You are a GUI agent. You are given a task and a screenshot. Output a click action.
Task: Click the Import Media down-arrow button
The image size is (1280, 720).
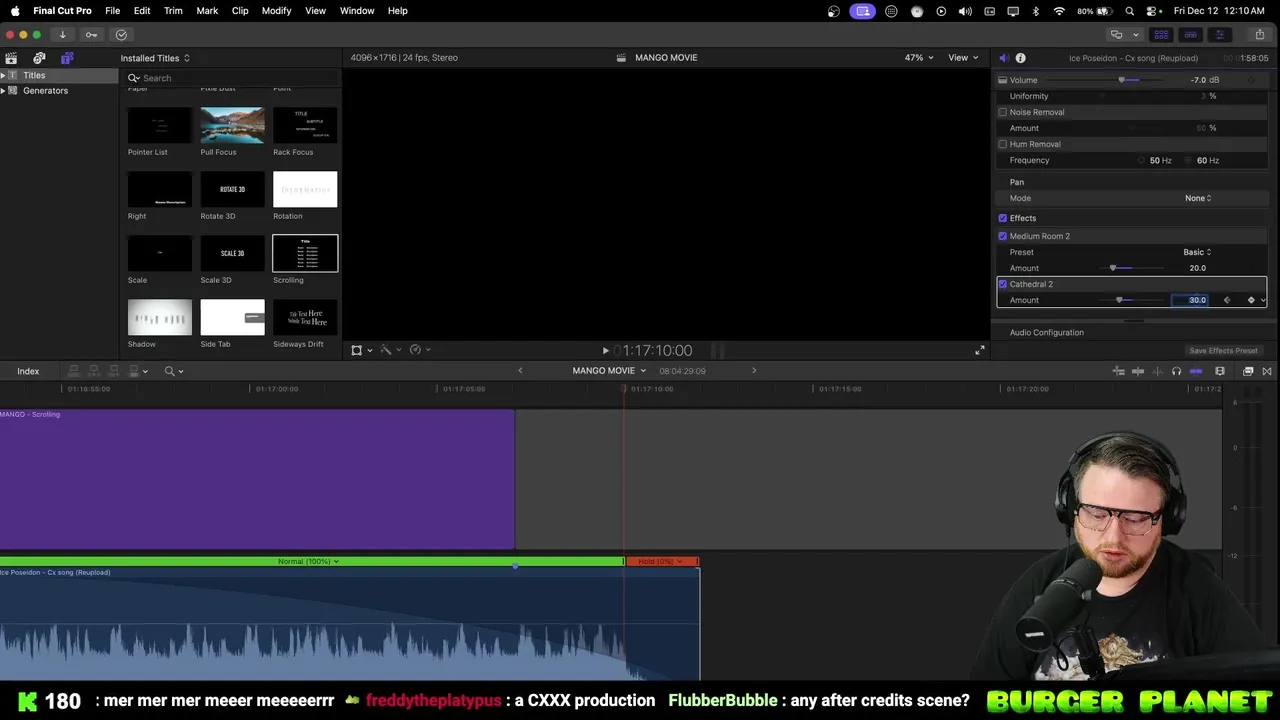[62, 34]
